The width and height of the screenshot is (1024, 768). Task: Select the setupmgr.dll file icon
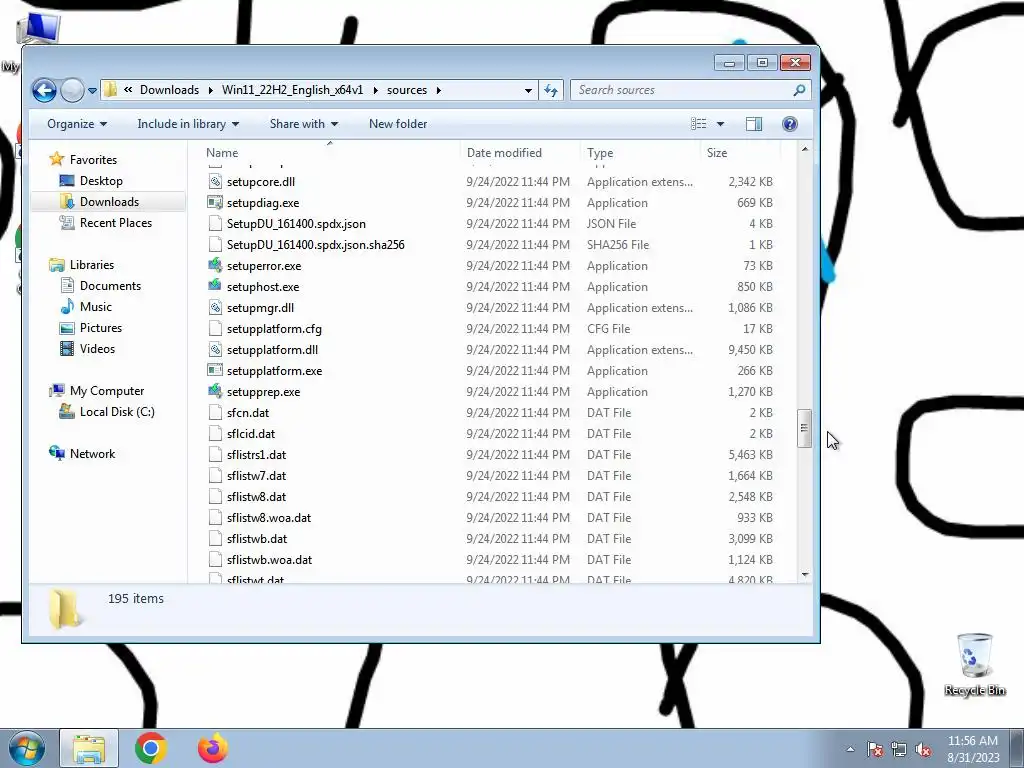click(215, 308)
